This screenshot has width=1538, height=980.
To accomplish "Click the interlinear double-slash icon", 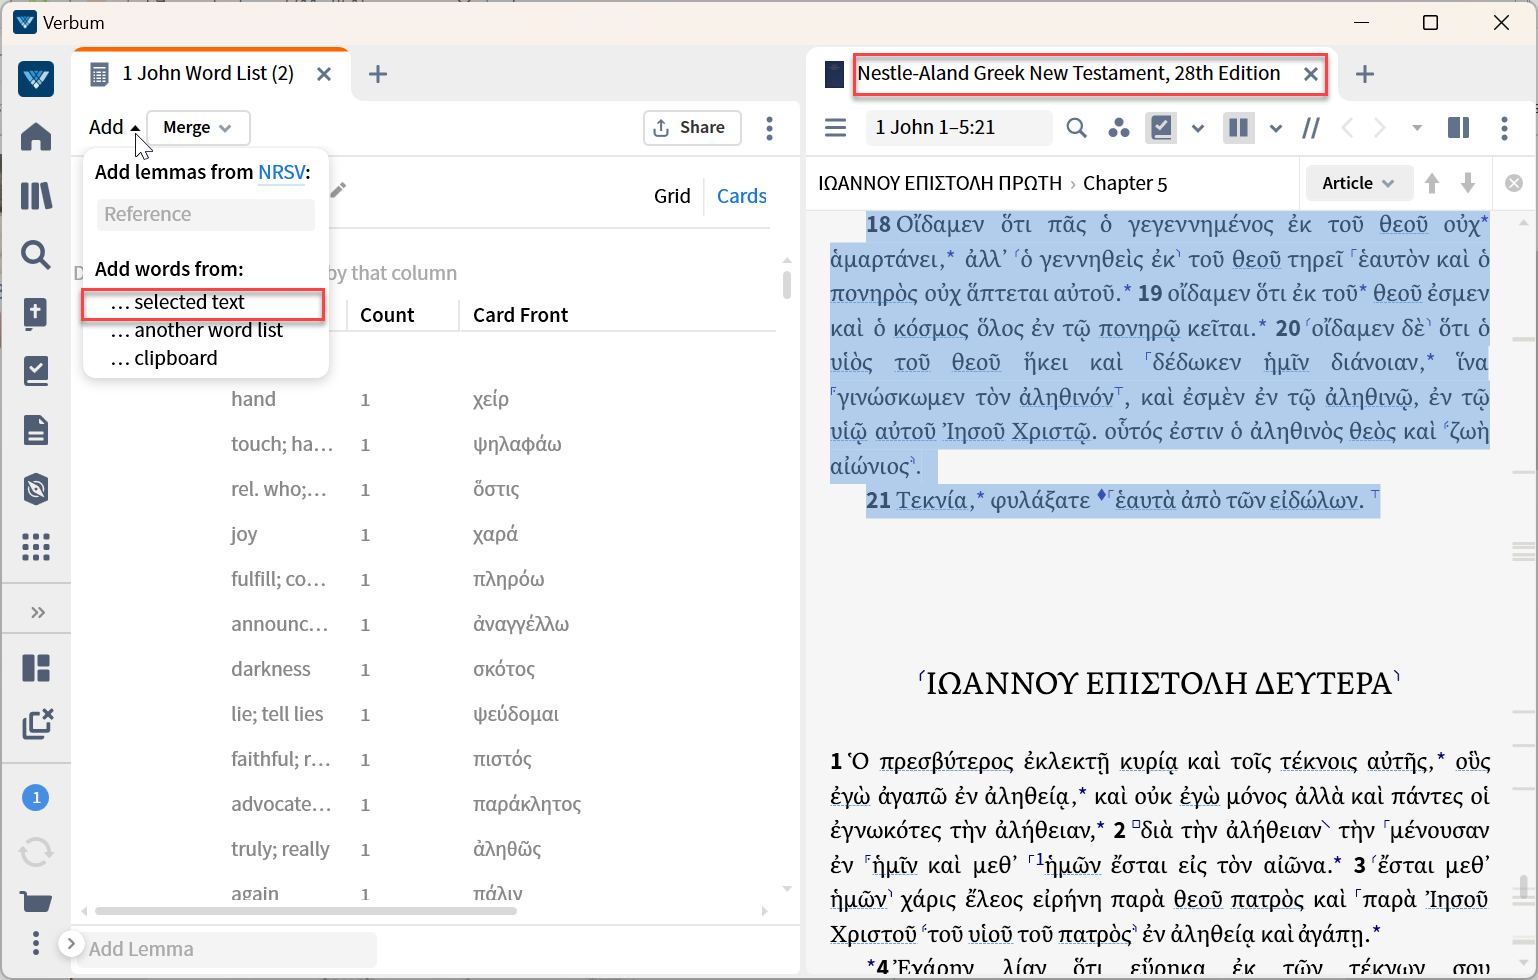I will point(1311,127).
